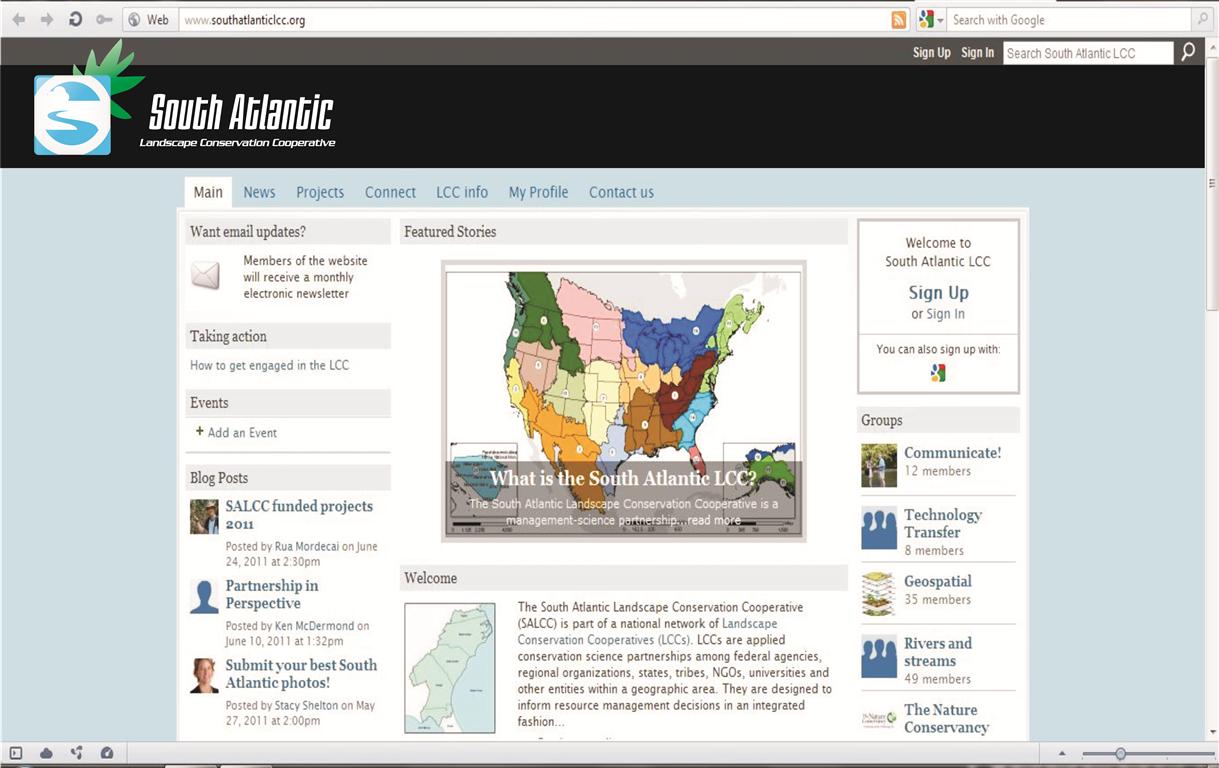Select the Main tab
The height and width of the screenshot is (768, 1219).
[208, 192]
